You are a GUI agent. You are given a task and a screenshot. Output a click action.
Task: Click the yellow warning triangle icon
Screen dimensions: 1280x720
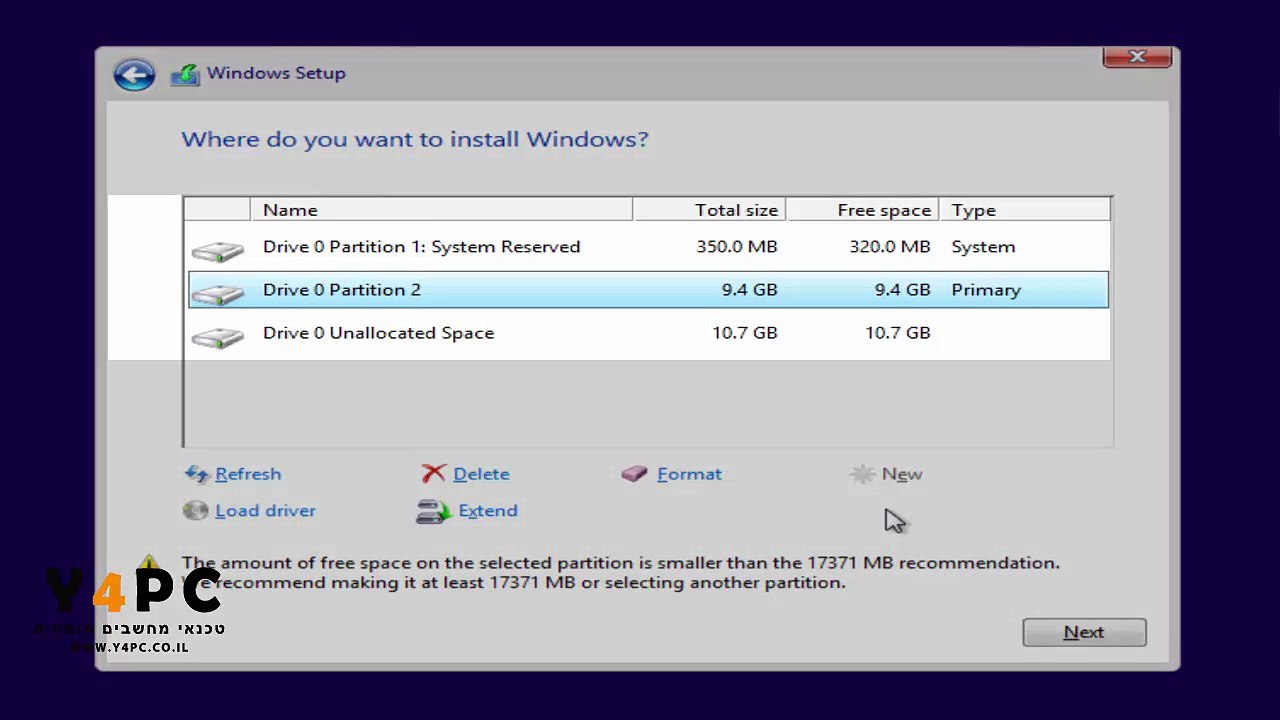(149, 564)
